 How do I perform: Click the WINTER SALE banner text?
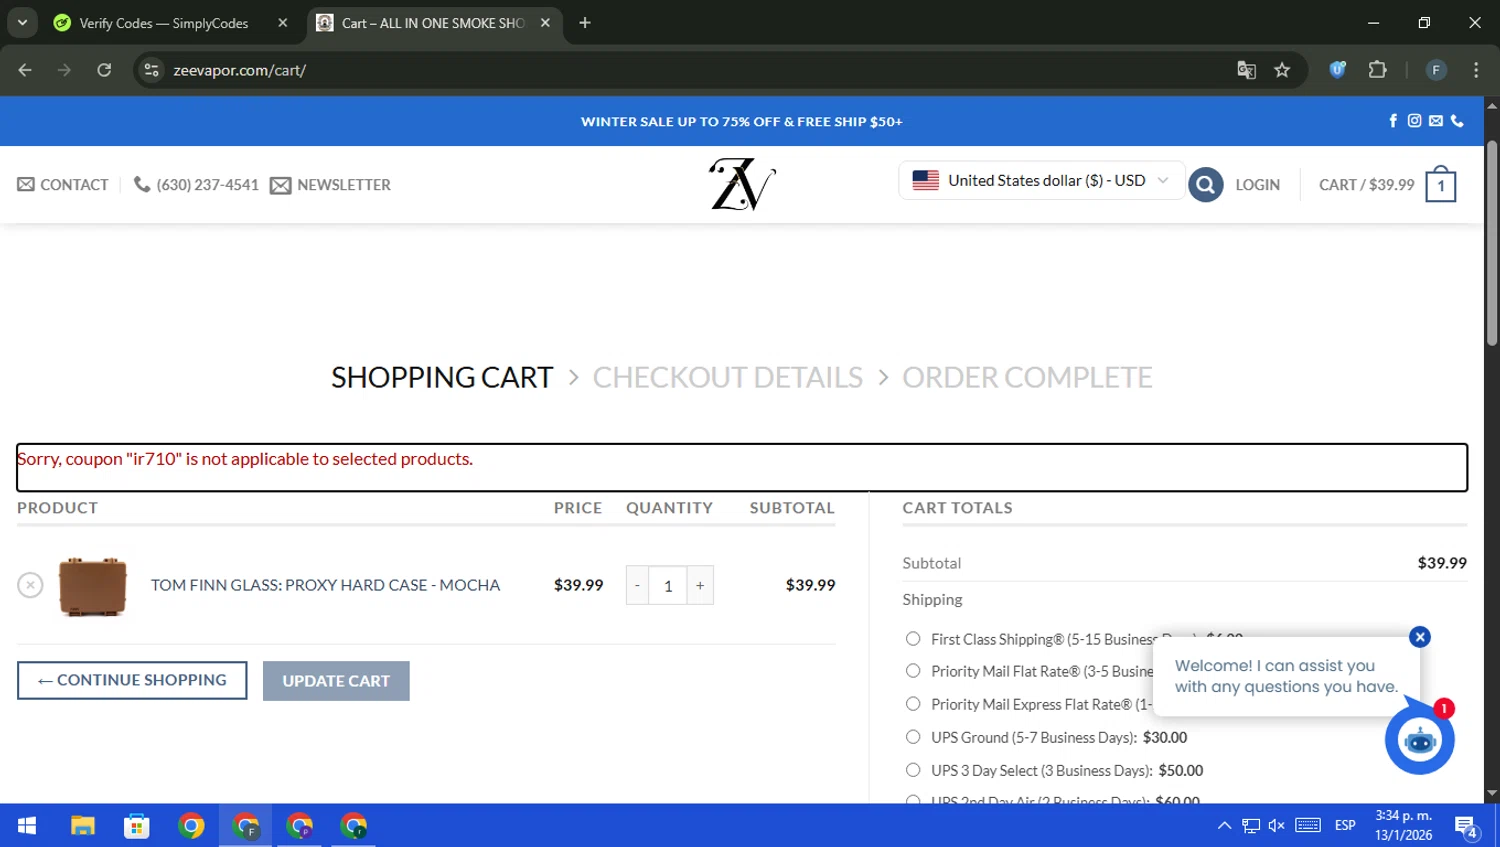tap(741, 121)
